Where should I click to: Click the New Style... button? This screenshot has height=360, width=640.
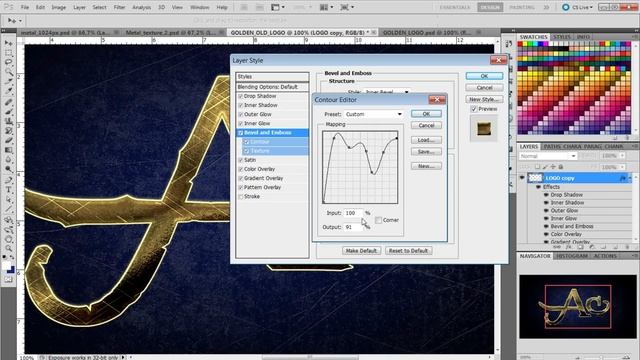tap(484, 99)
